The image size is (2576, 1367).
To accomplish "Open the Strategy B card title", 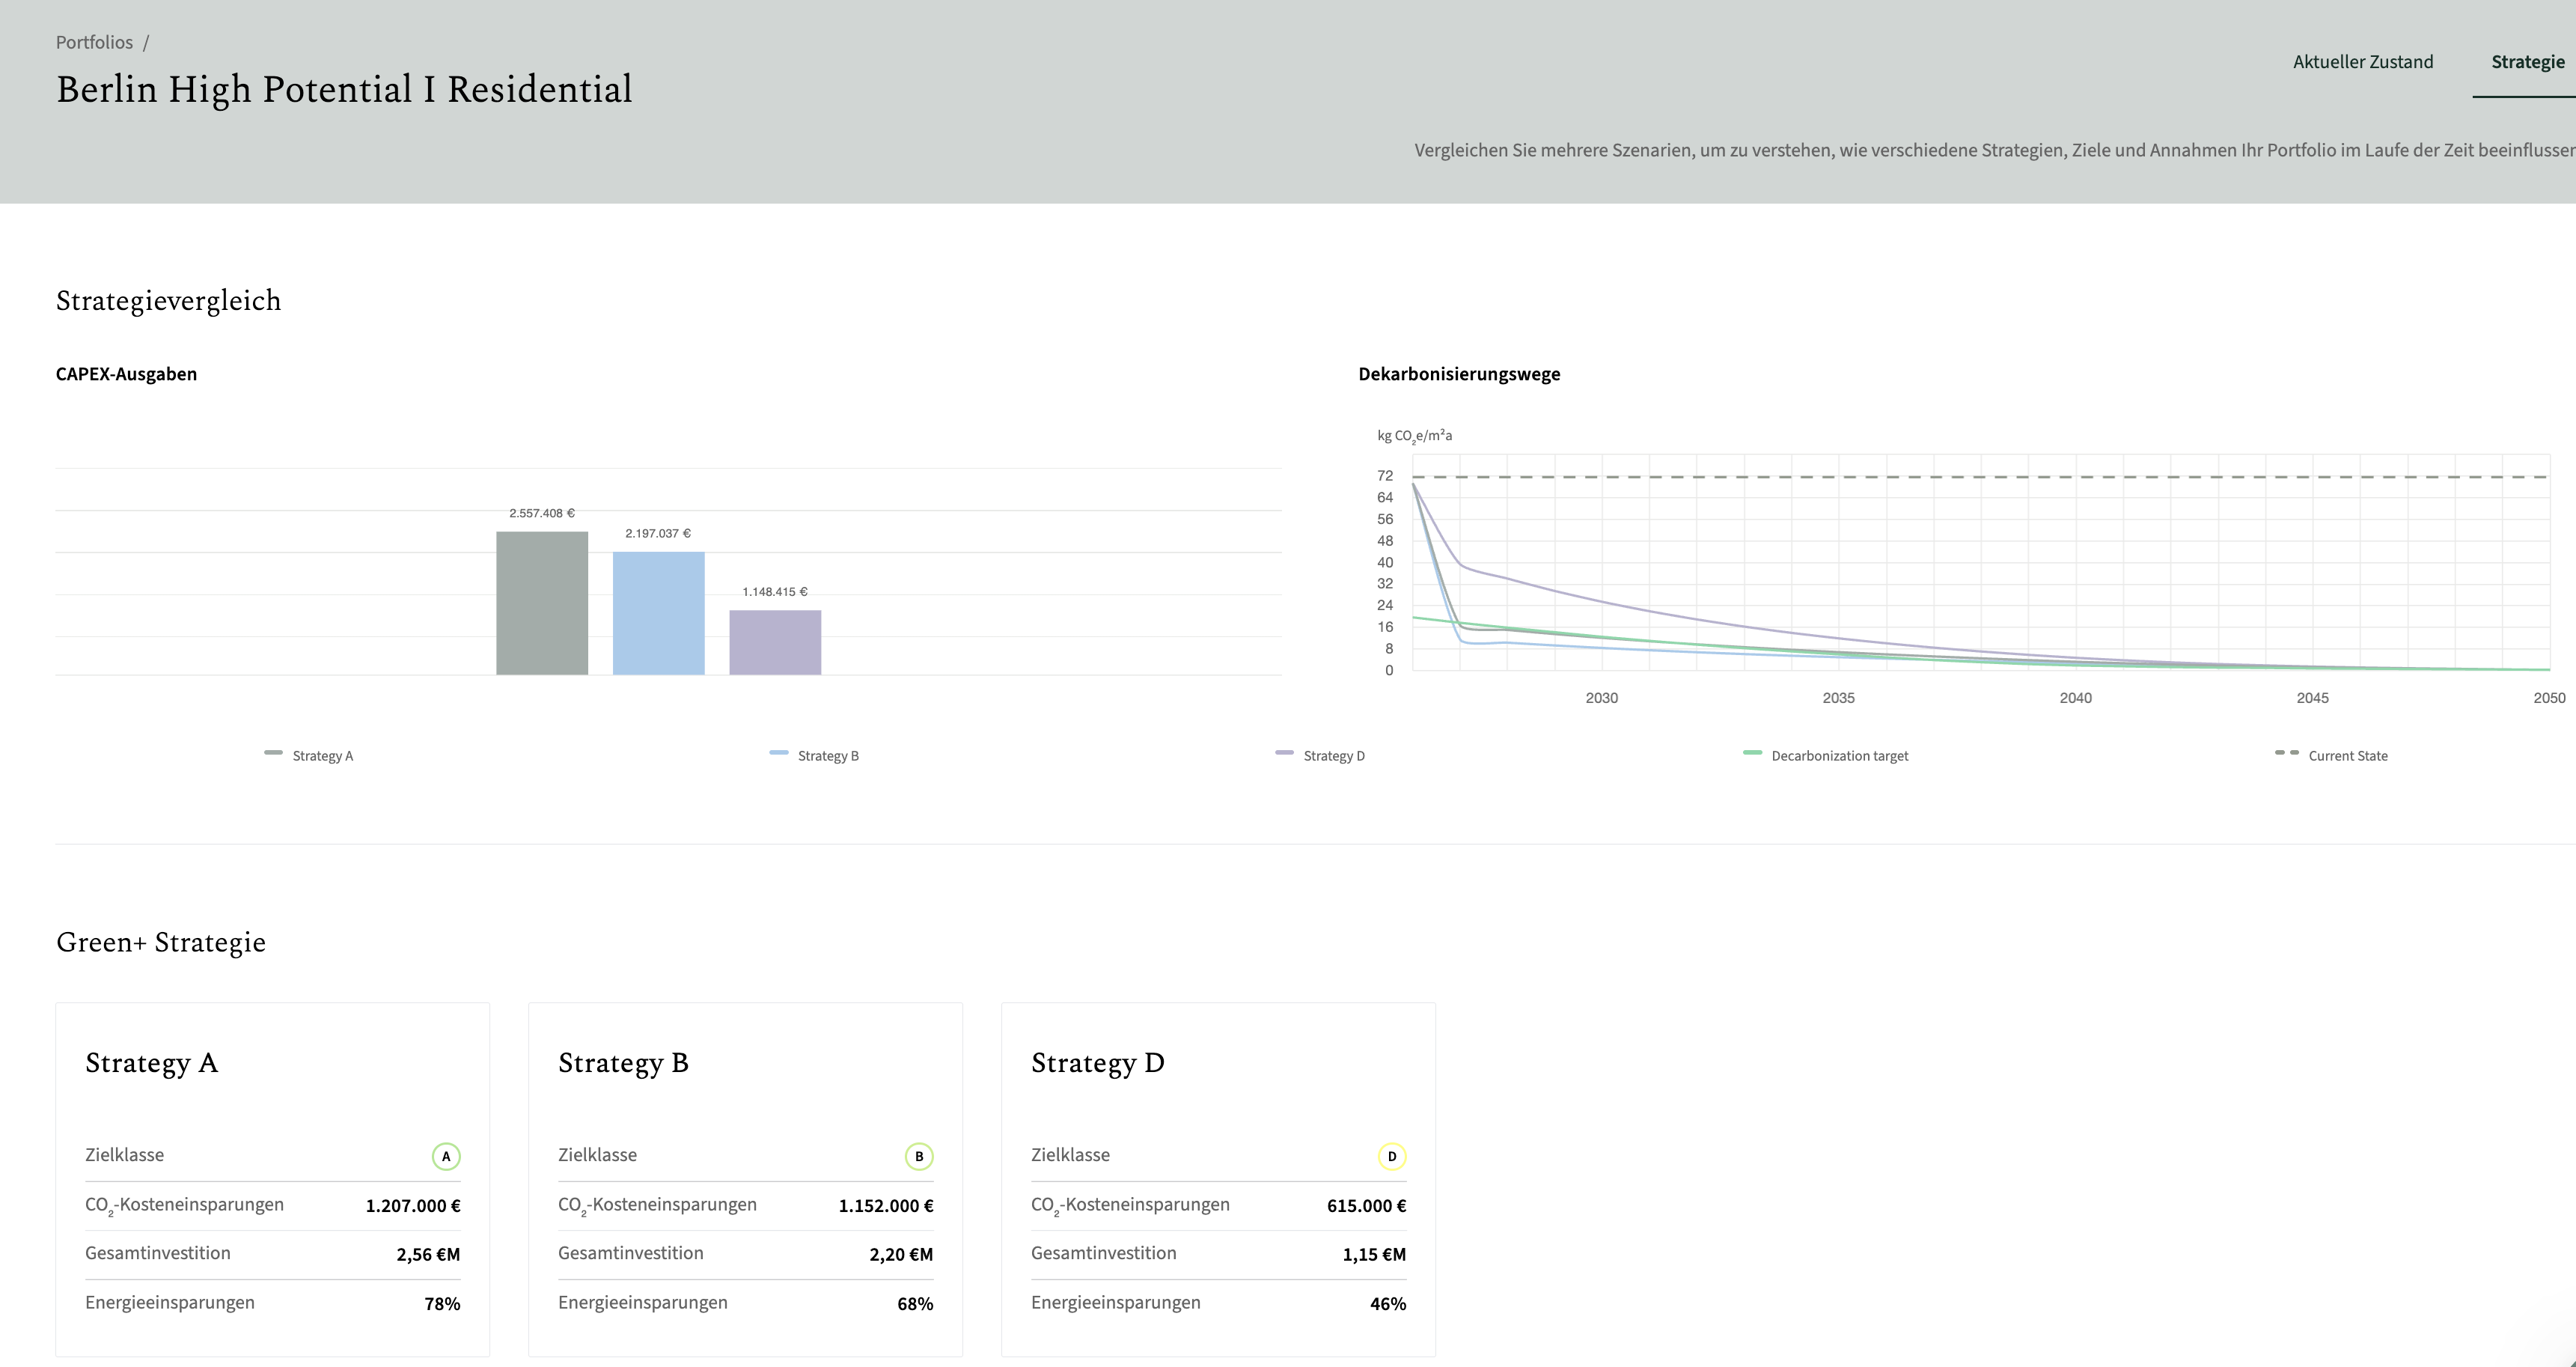I will pyautogui.click(x=624, y=1062).
